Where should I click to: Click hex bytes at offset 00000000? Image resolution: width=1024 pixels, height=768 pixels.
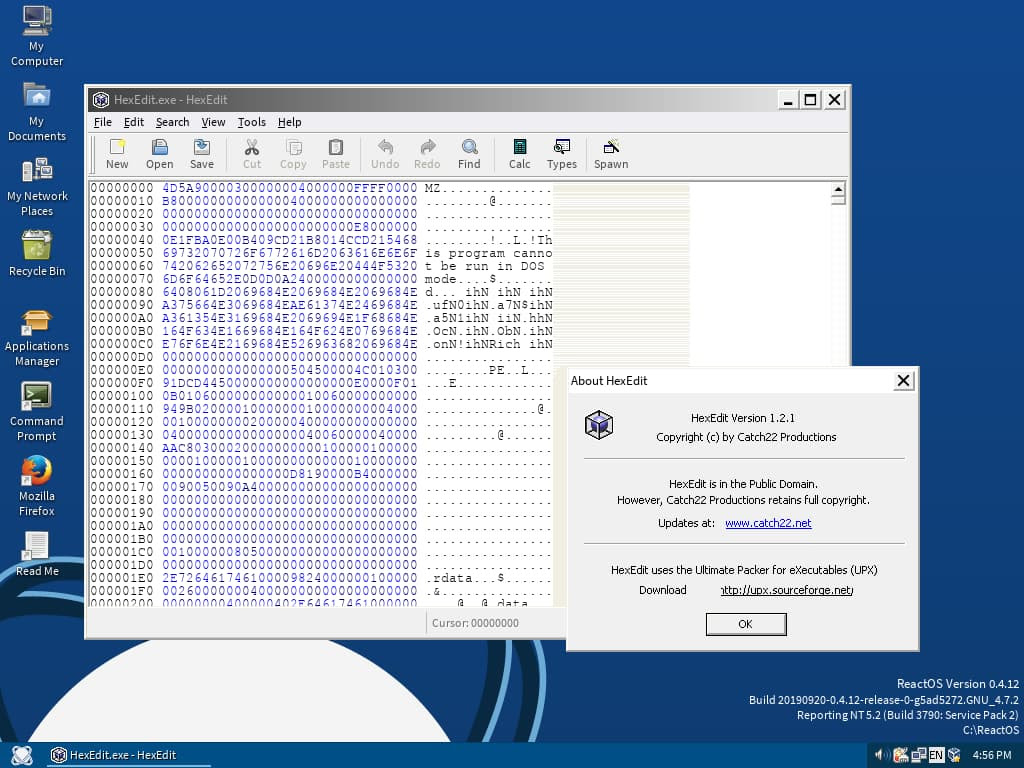tap(289, 188)
